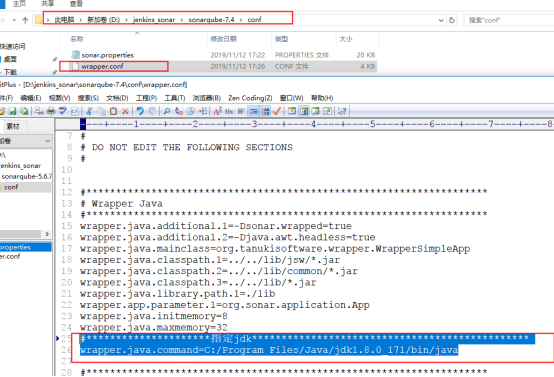Expand chevron after sonarqube-7.4 breadcrumb
The height and width of the screenshot is (377, 554).
pos(241,20)
